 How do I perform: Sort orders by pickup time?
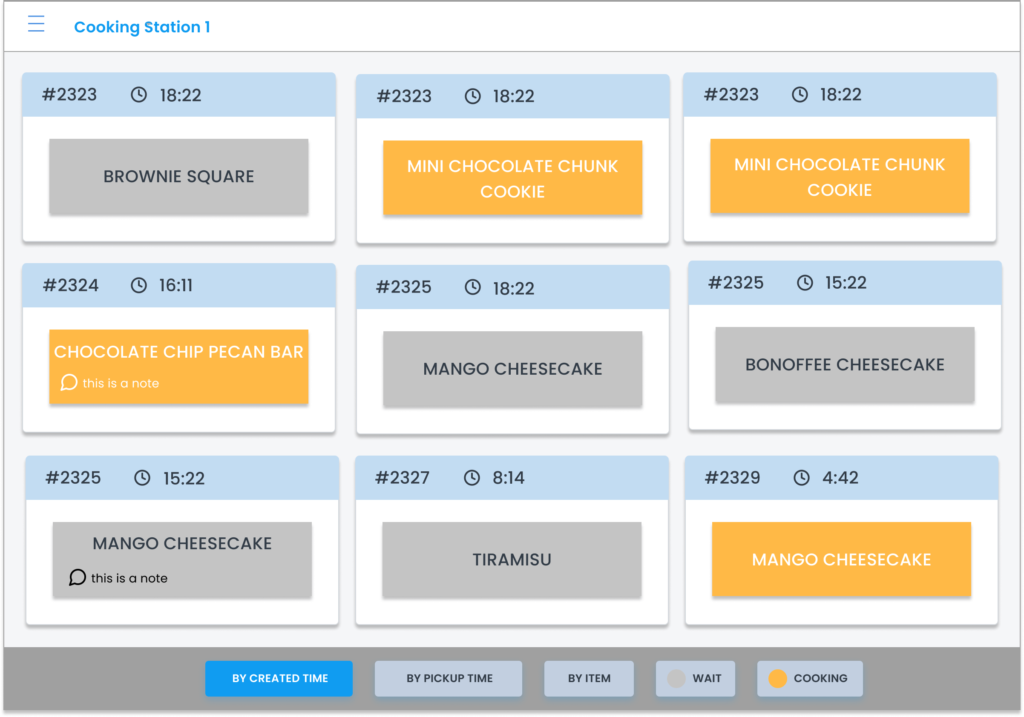click(x=449, y=678)
